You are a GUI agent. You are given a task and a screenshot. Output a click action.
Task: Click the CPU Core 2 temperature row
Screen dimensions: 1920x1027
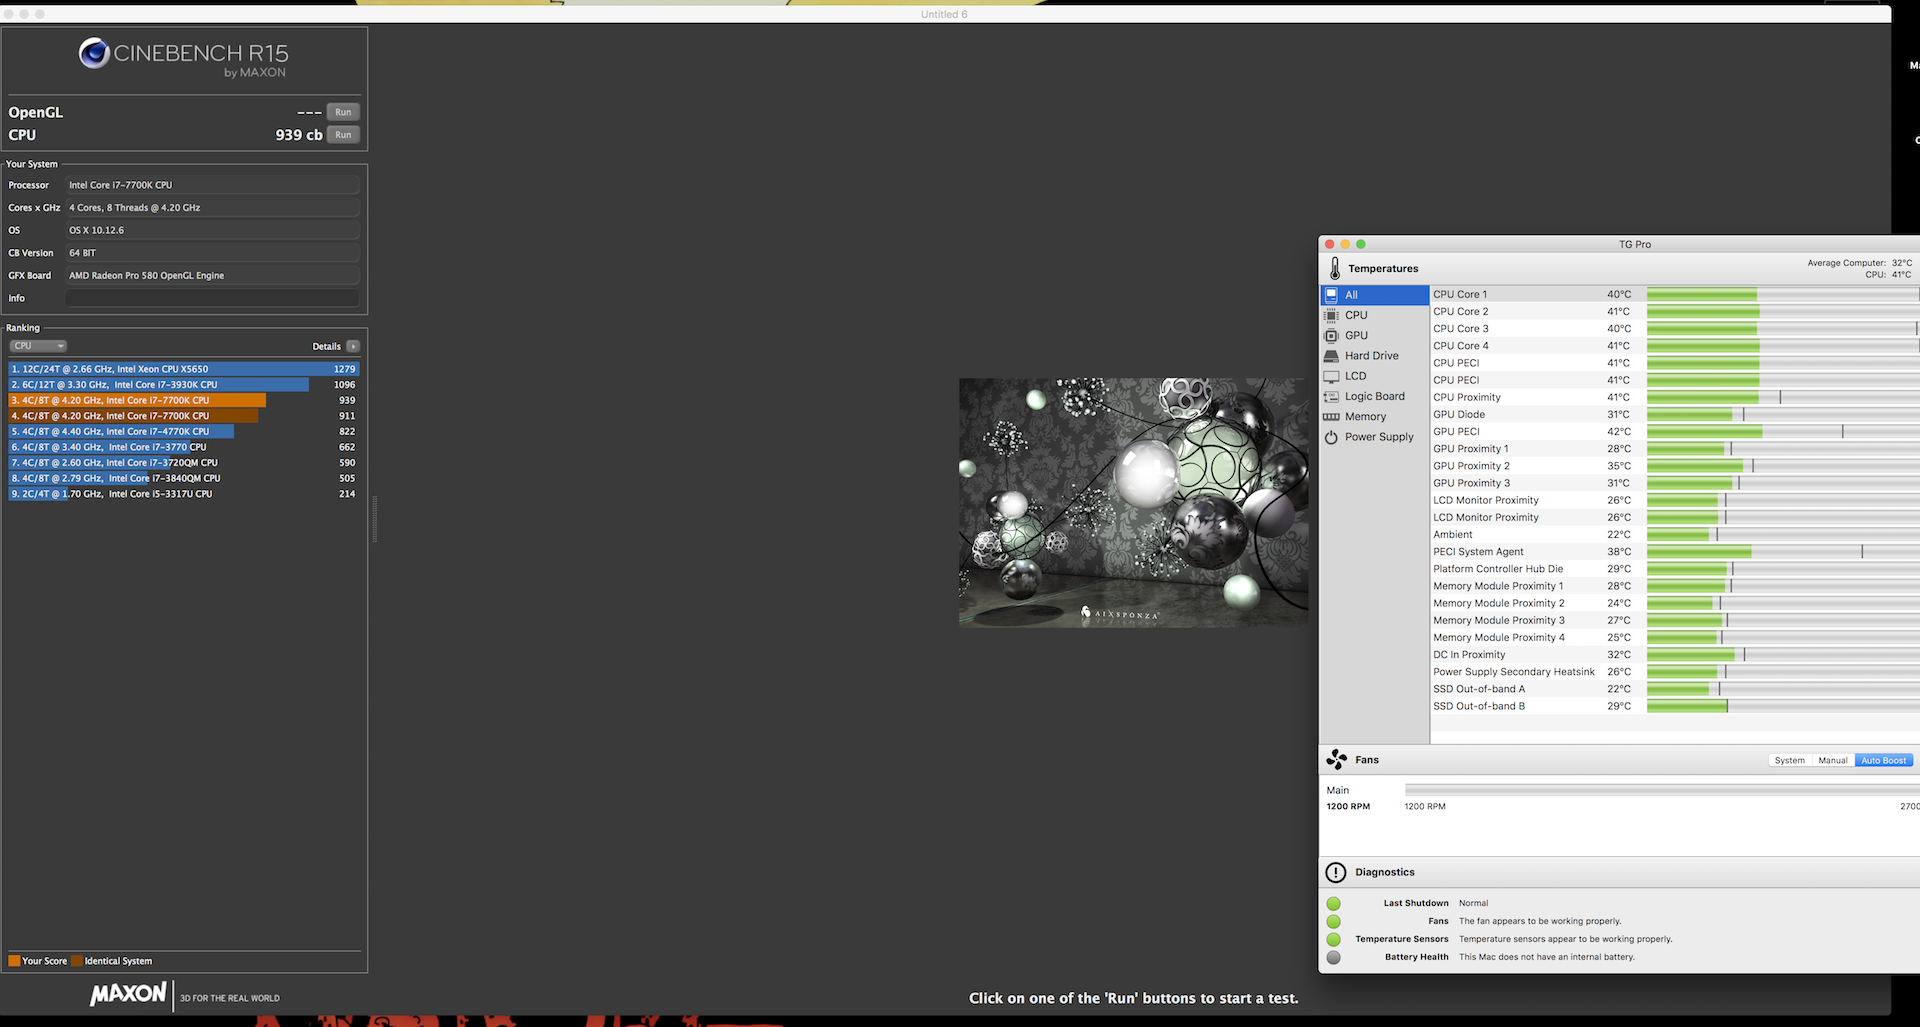click(1675, 311)
